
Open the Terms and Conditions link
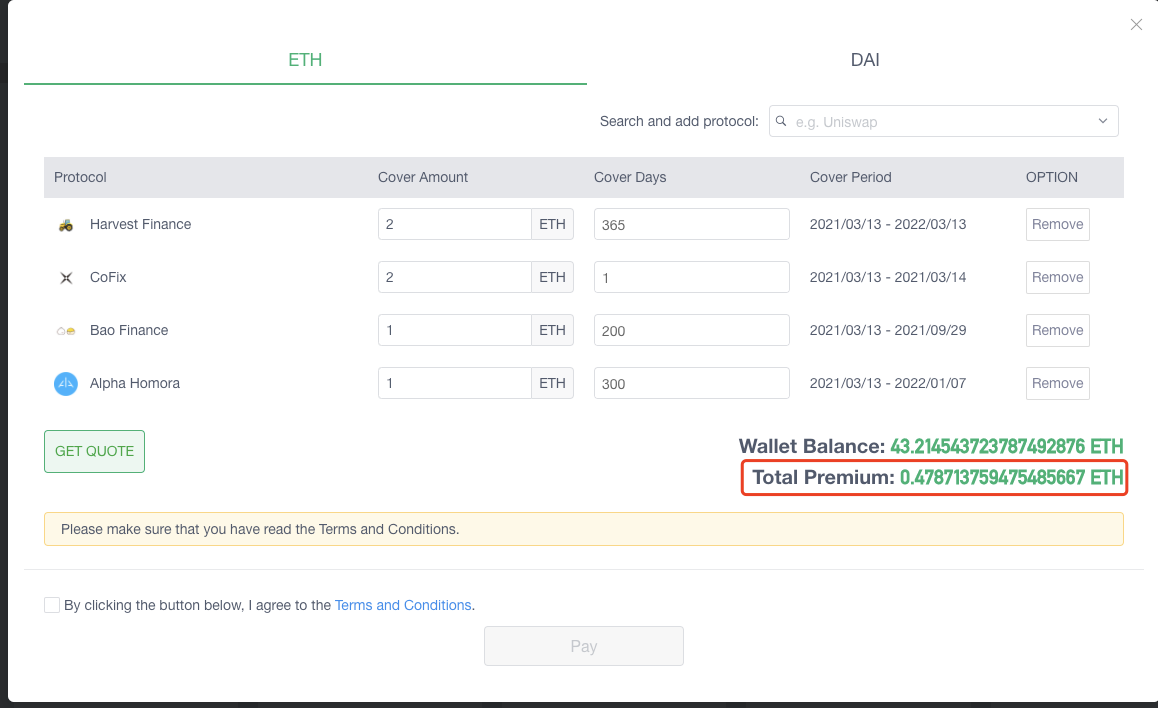click(x=402, y=605)
